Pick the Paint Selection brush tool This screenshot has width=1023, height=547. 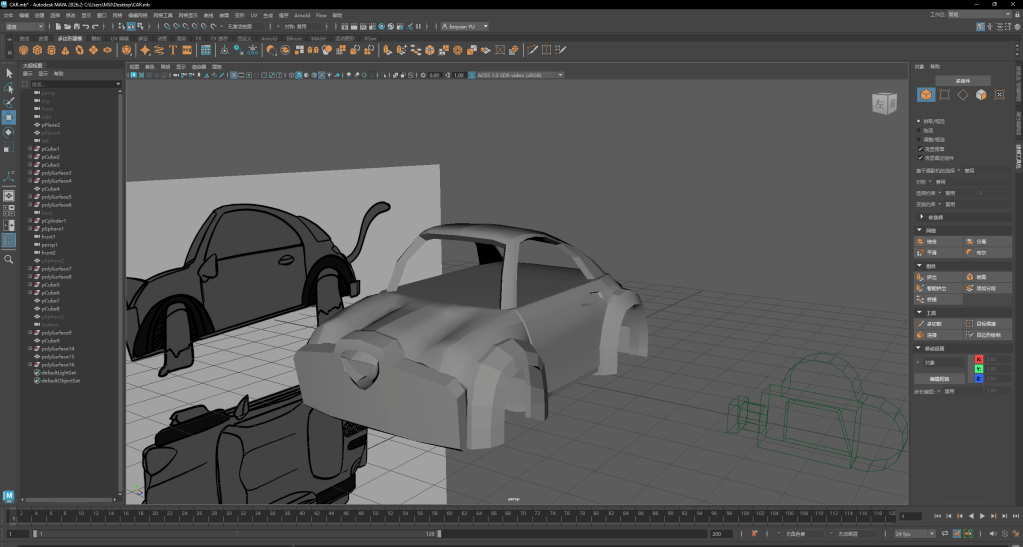(x=9, y=102)
